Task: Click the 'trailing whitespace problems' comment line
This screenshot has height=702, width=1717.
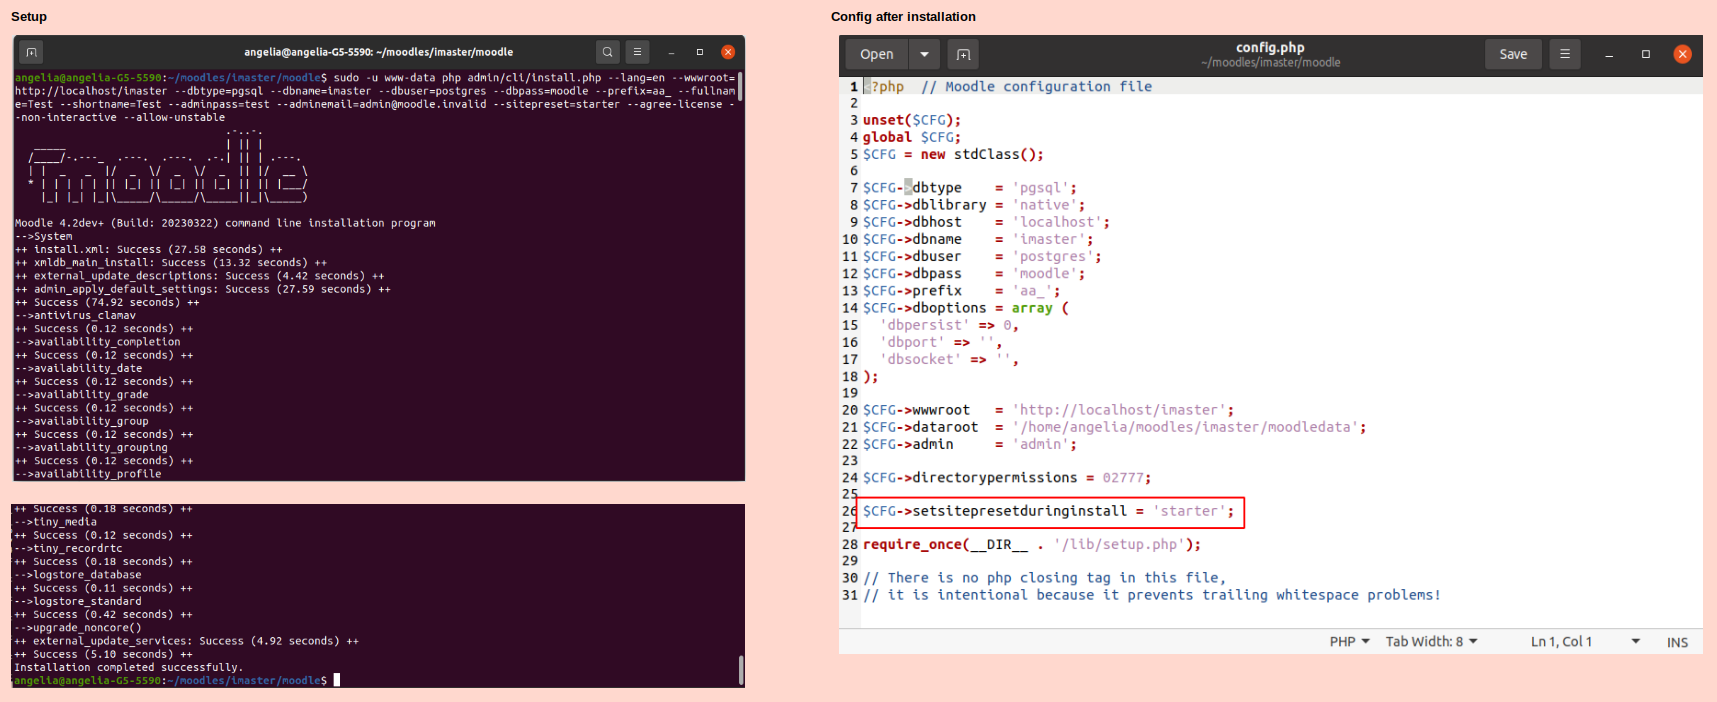Action: tap(1152, 595)
